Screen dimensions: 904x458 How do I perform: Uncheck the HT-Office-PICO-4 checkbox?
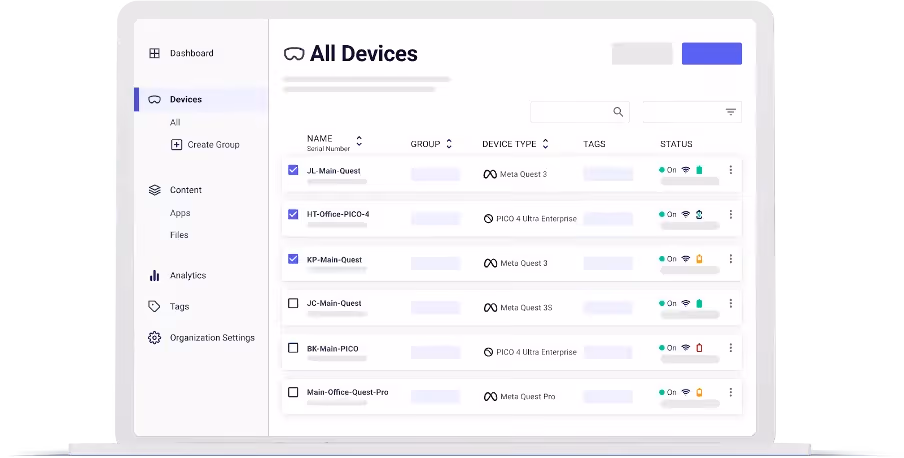tap(293, 214)
